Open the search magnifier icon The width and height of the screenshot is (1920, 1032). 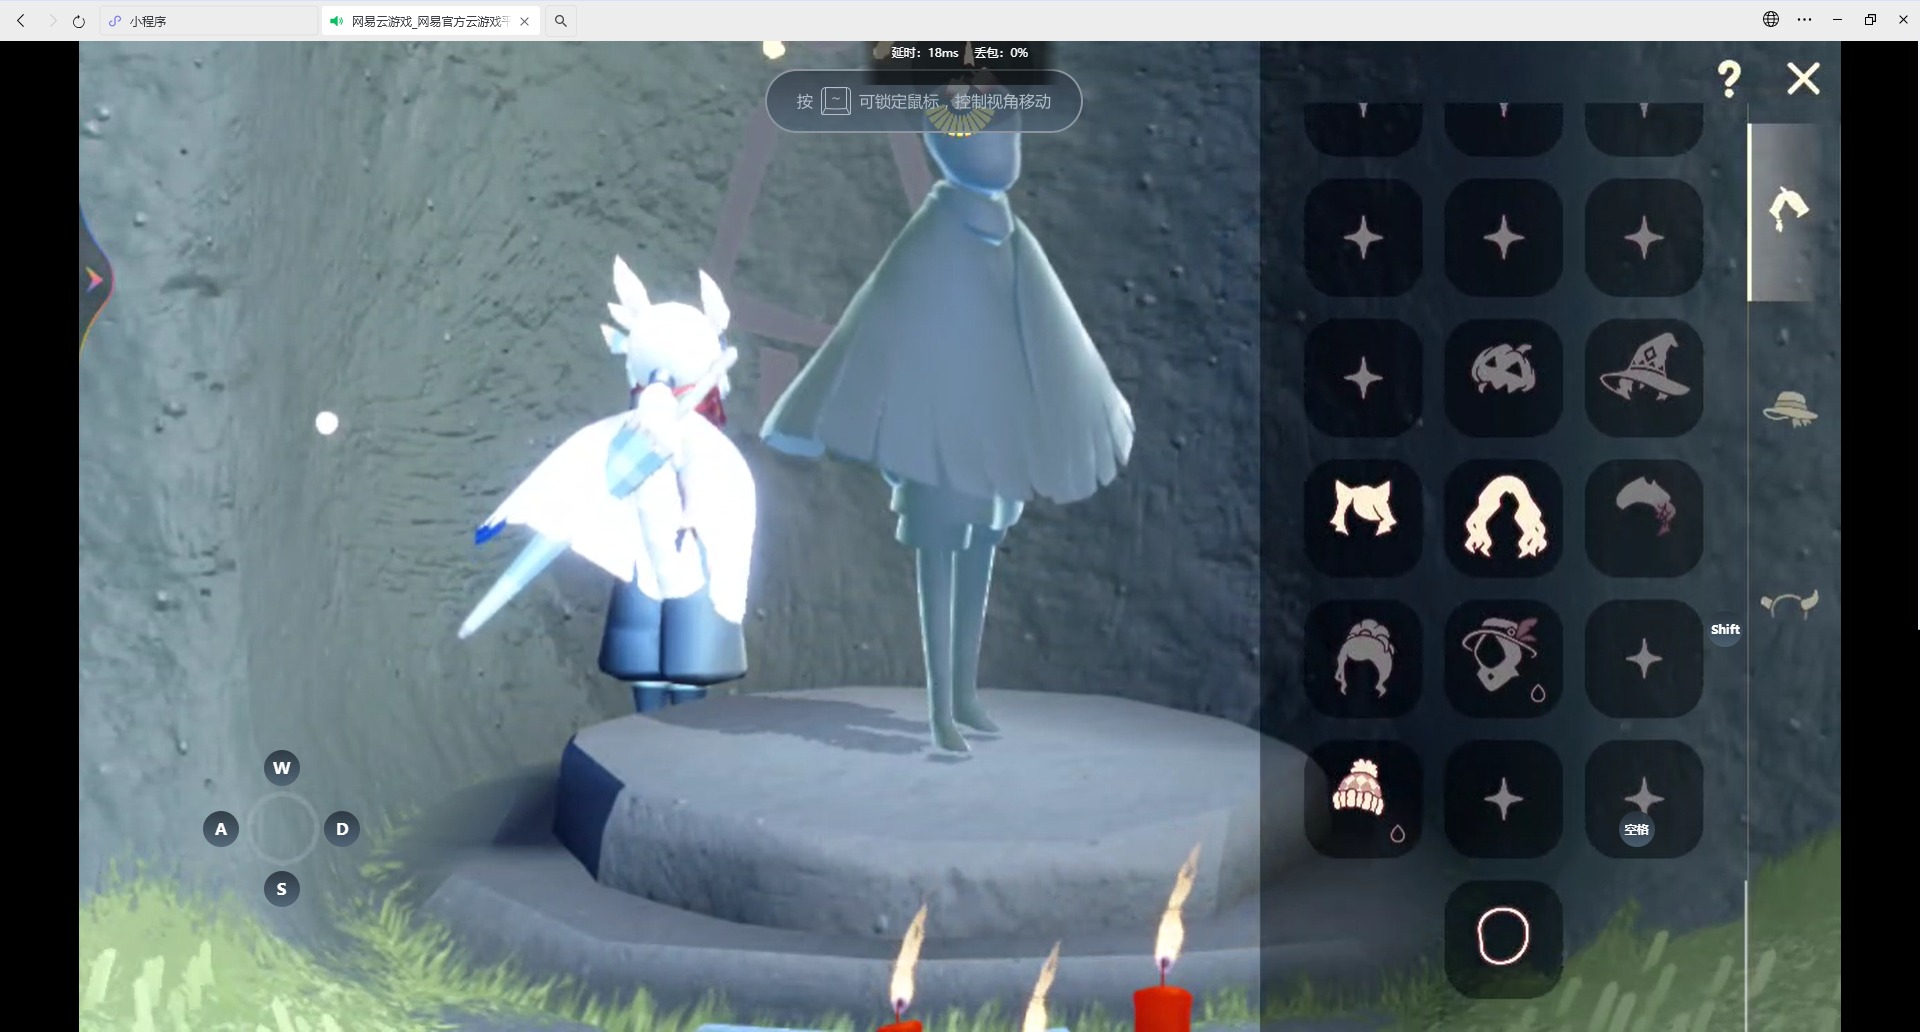561,20
